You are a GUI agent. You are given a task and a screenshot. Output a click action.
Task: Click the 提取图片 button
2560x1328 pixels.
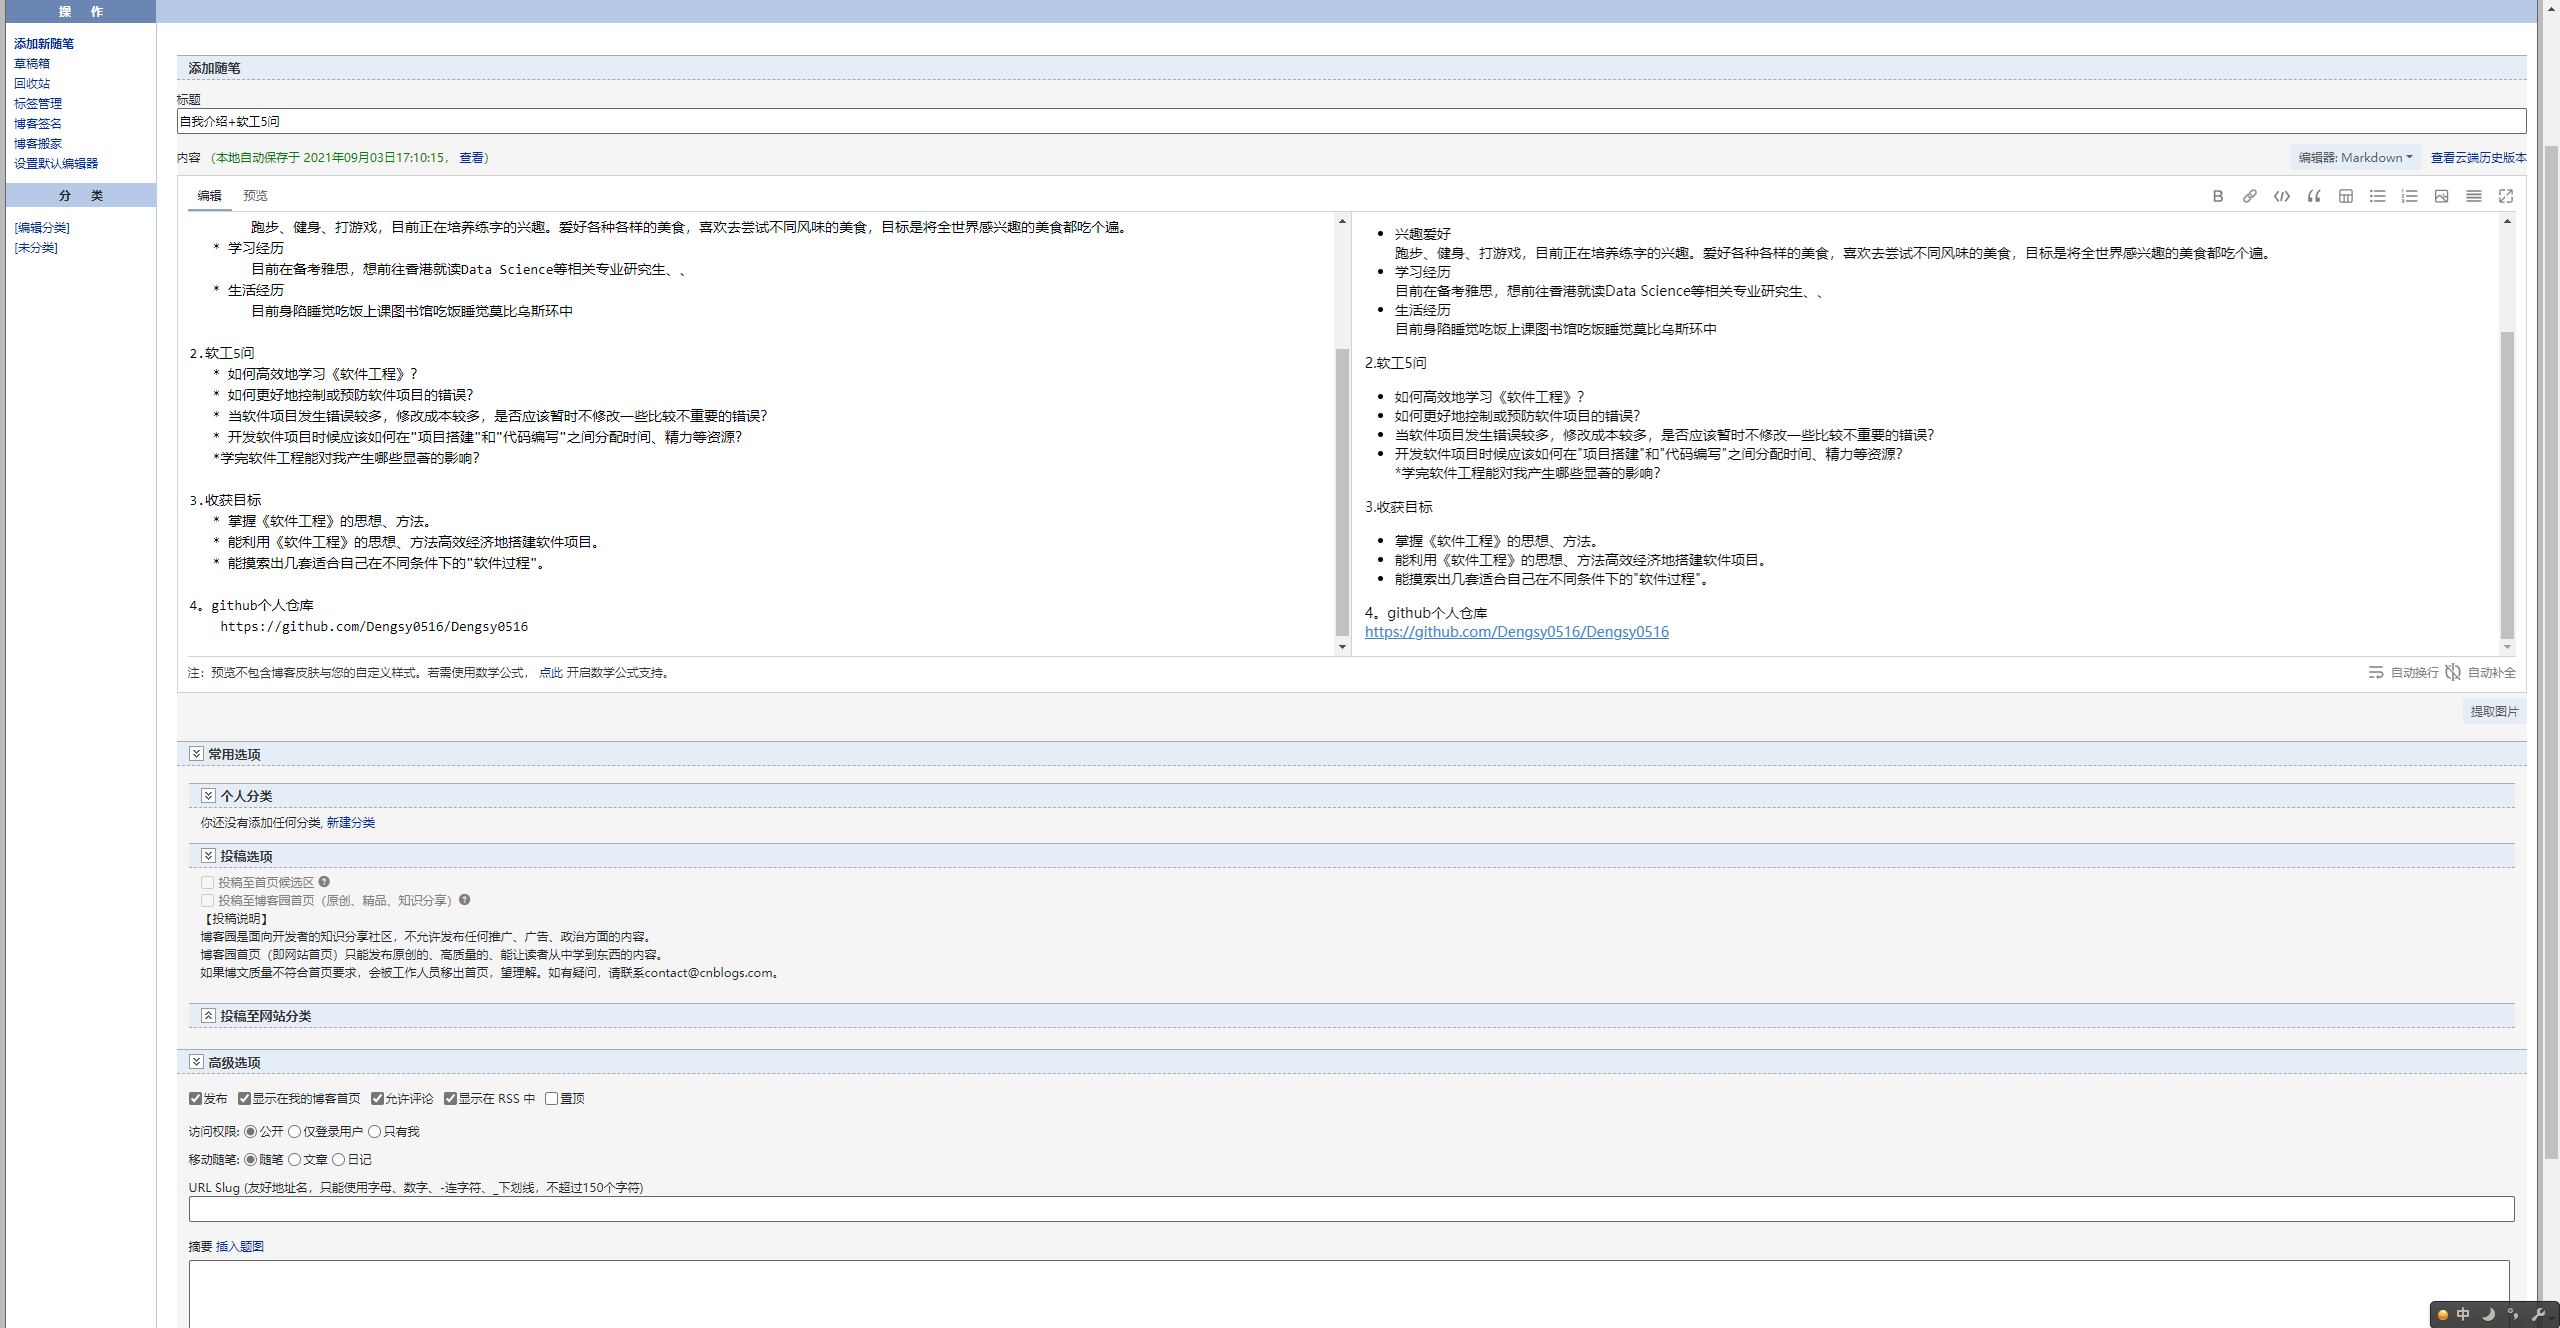(2493, 711)
